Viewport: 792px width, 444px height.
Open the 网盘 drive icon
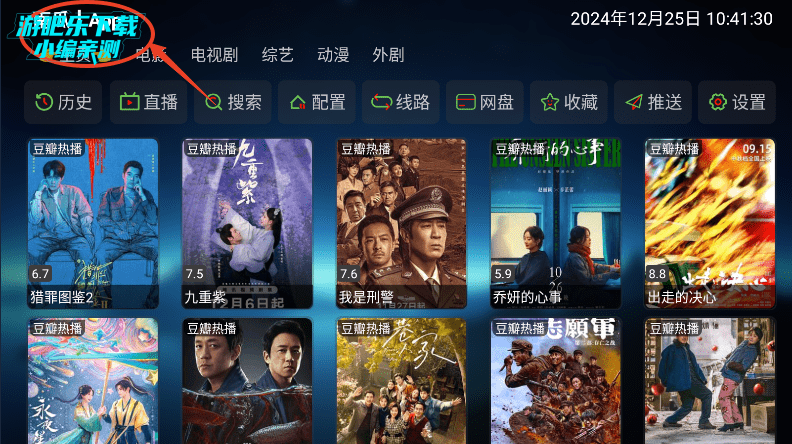pyautogui.click(x=466, y=103)
